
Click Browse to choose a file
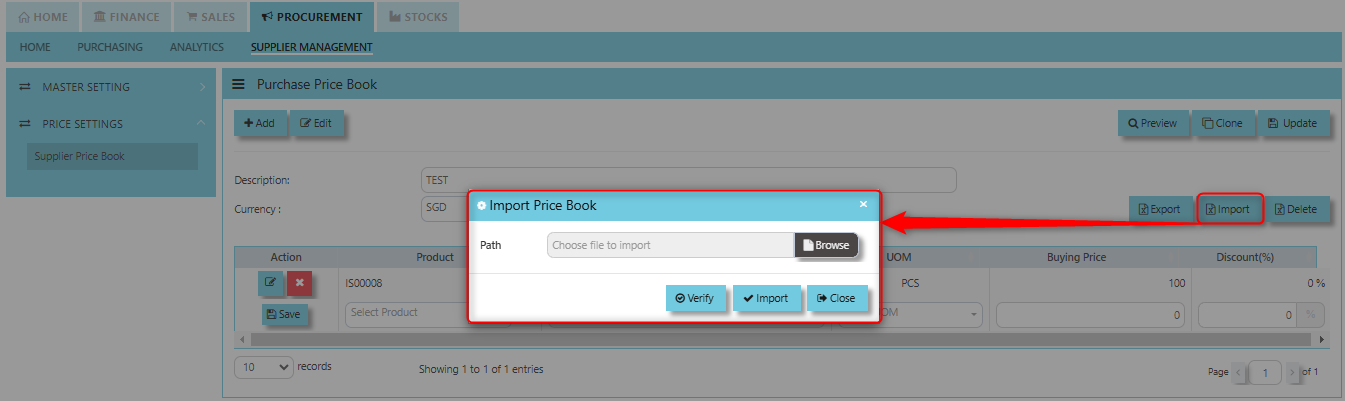[x=826, y=245]
